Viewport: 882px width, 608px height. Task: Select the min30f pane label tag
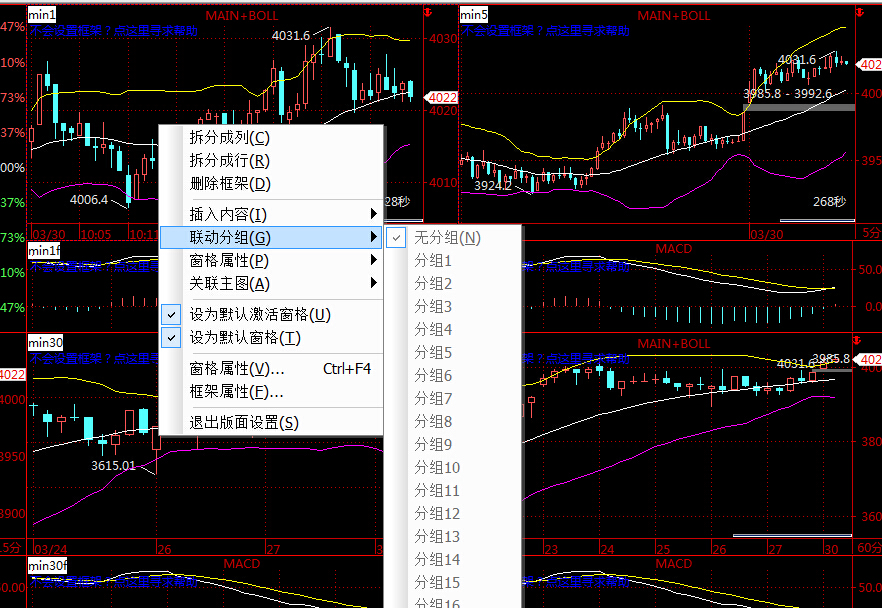coord(48,566)
